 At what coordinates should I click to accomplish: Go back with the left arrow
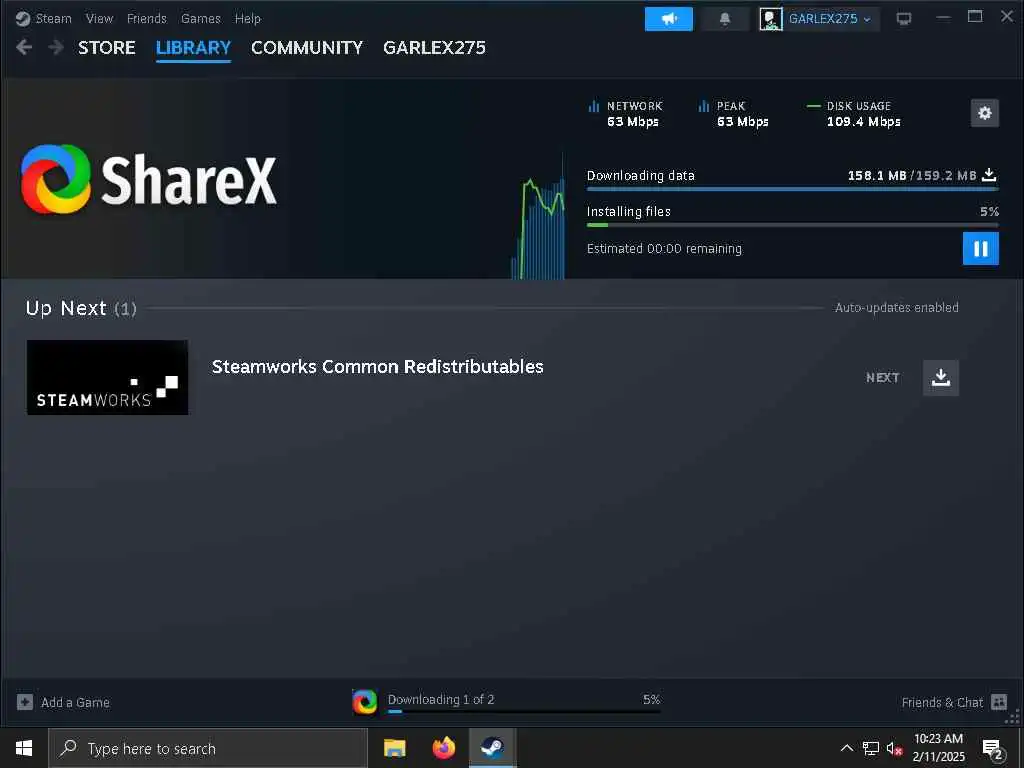[24, 47]
